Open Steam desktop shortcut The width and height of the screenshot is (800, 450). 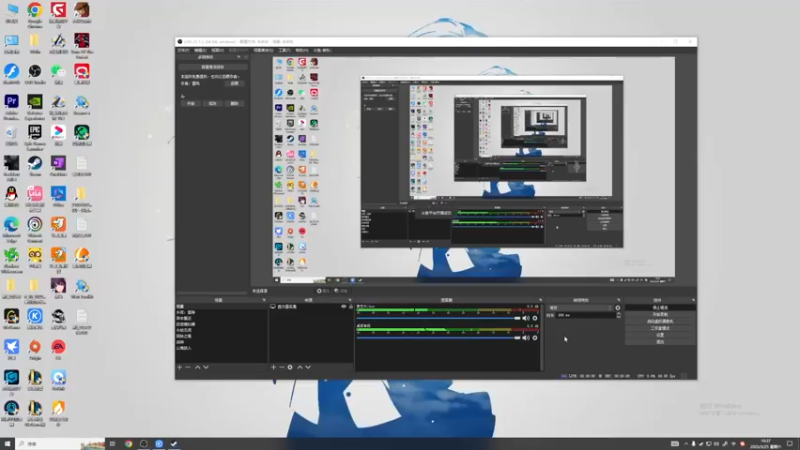click(x=35, y=166)
